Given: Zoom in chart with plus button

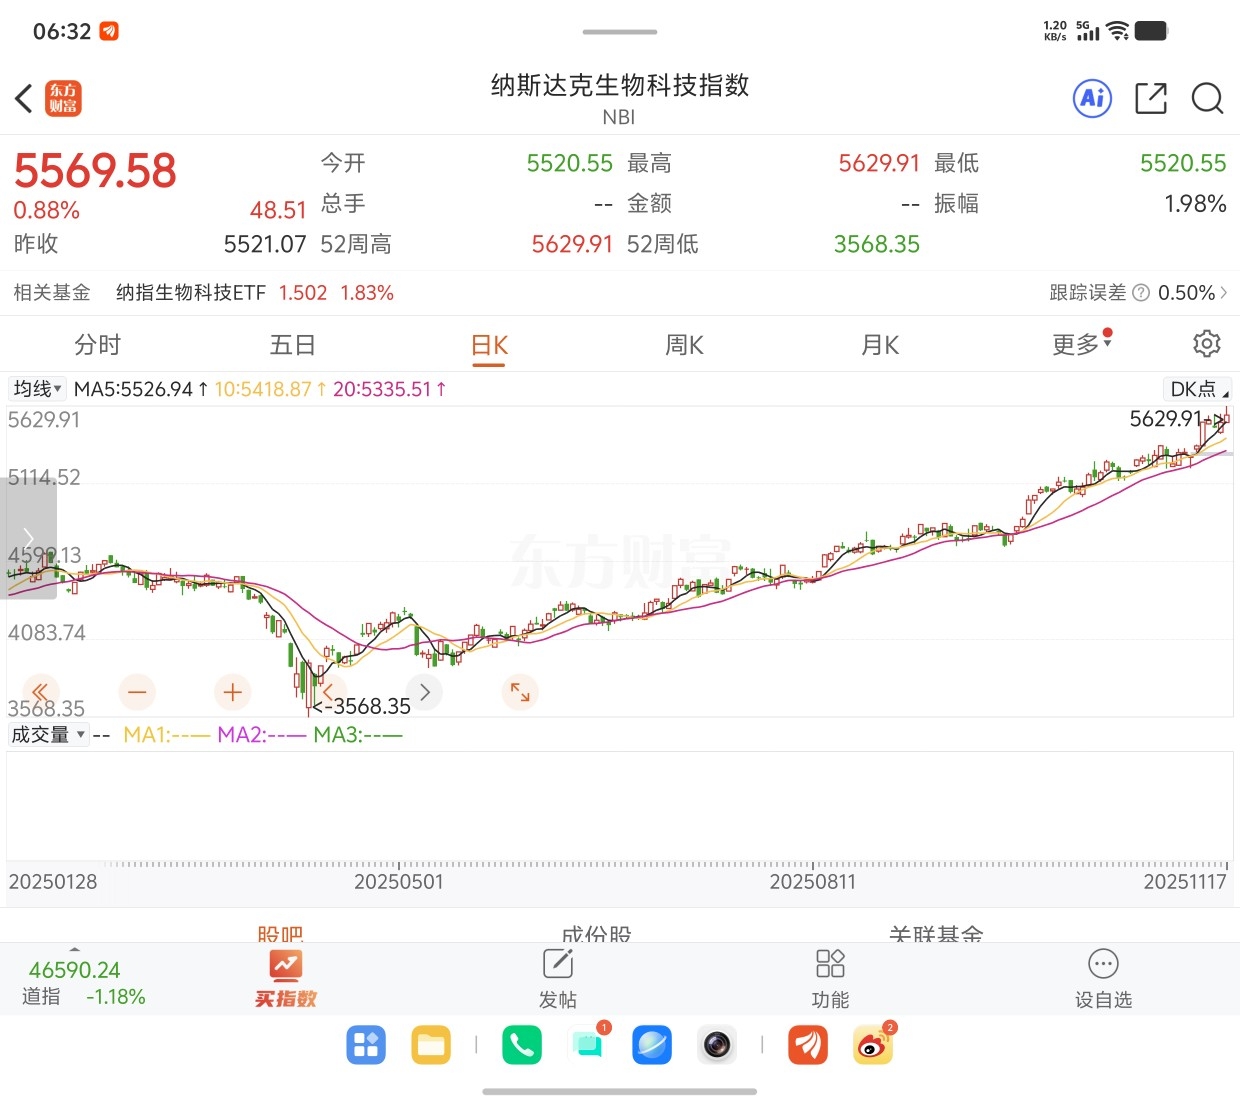Looking at the screenshot, I should (x=233, y=691).
